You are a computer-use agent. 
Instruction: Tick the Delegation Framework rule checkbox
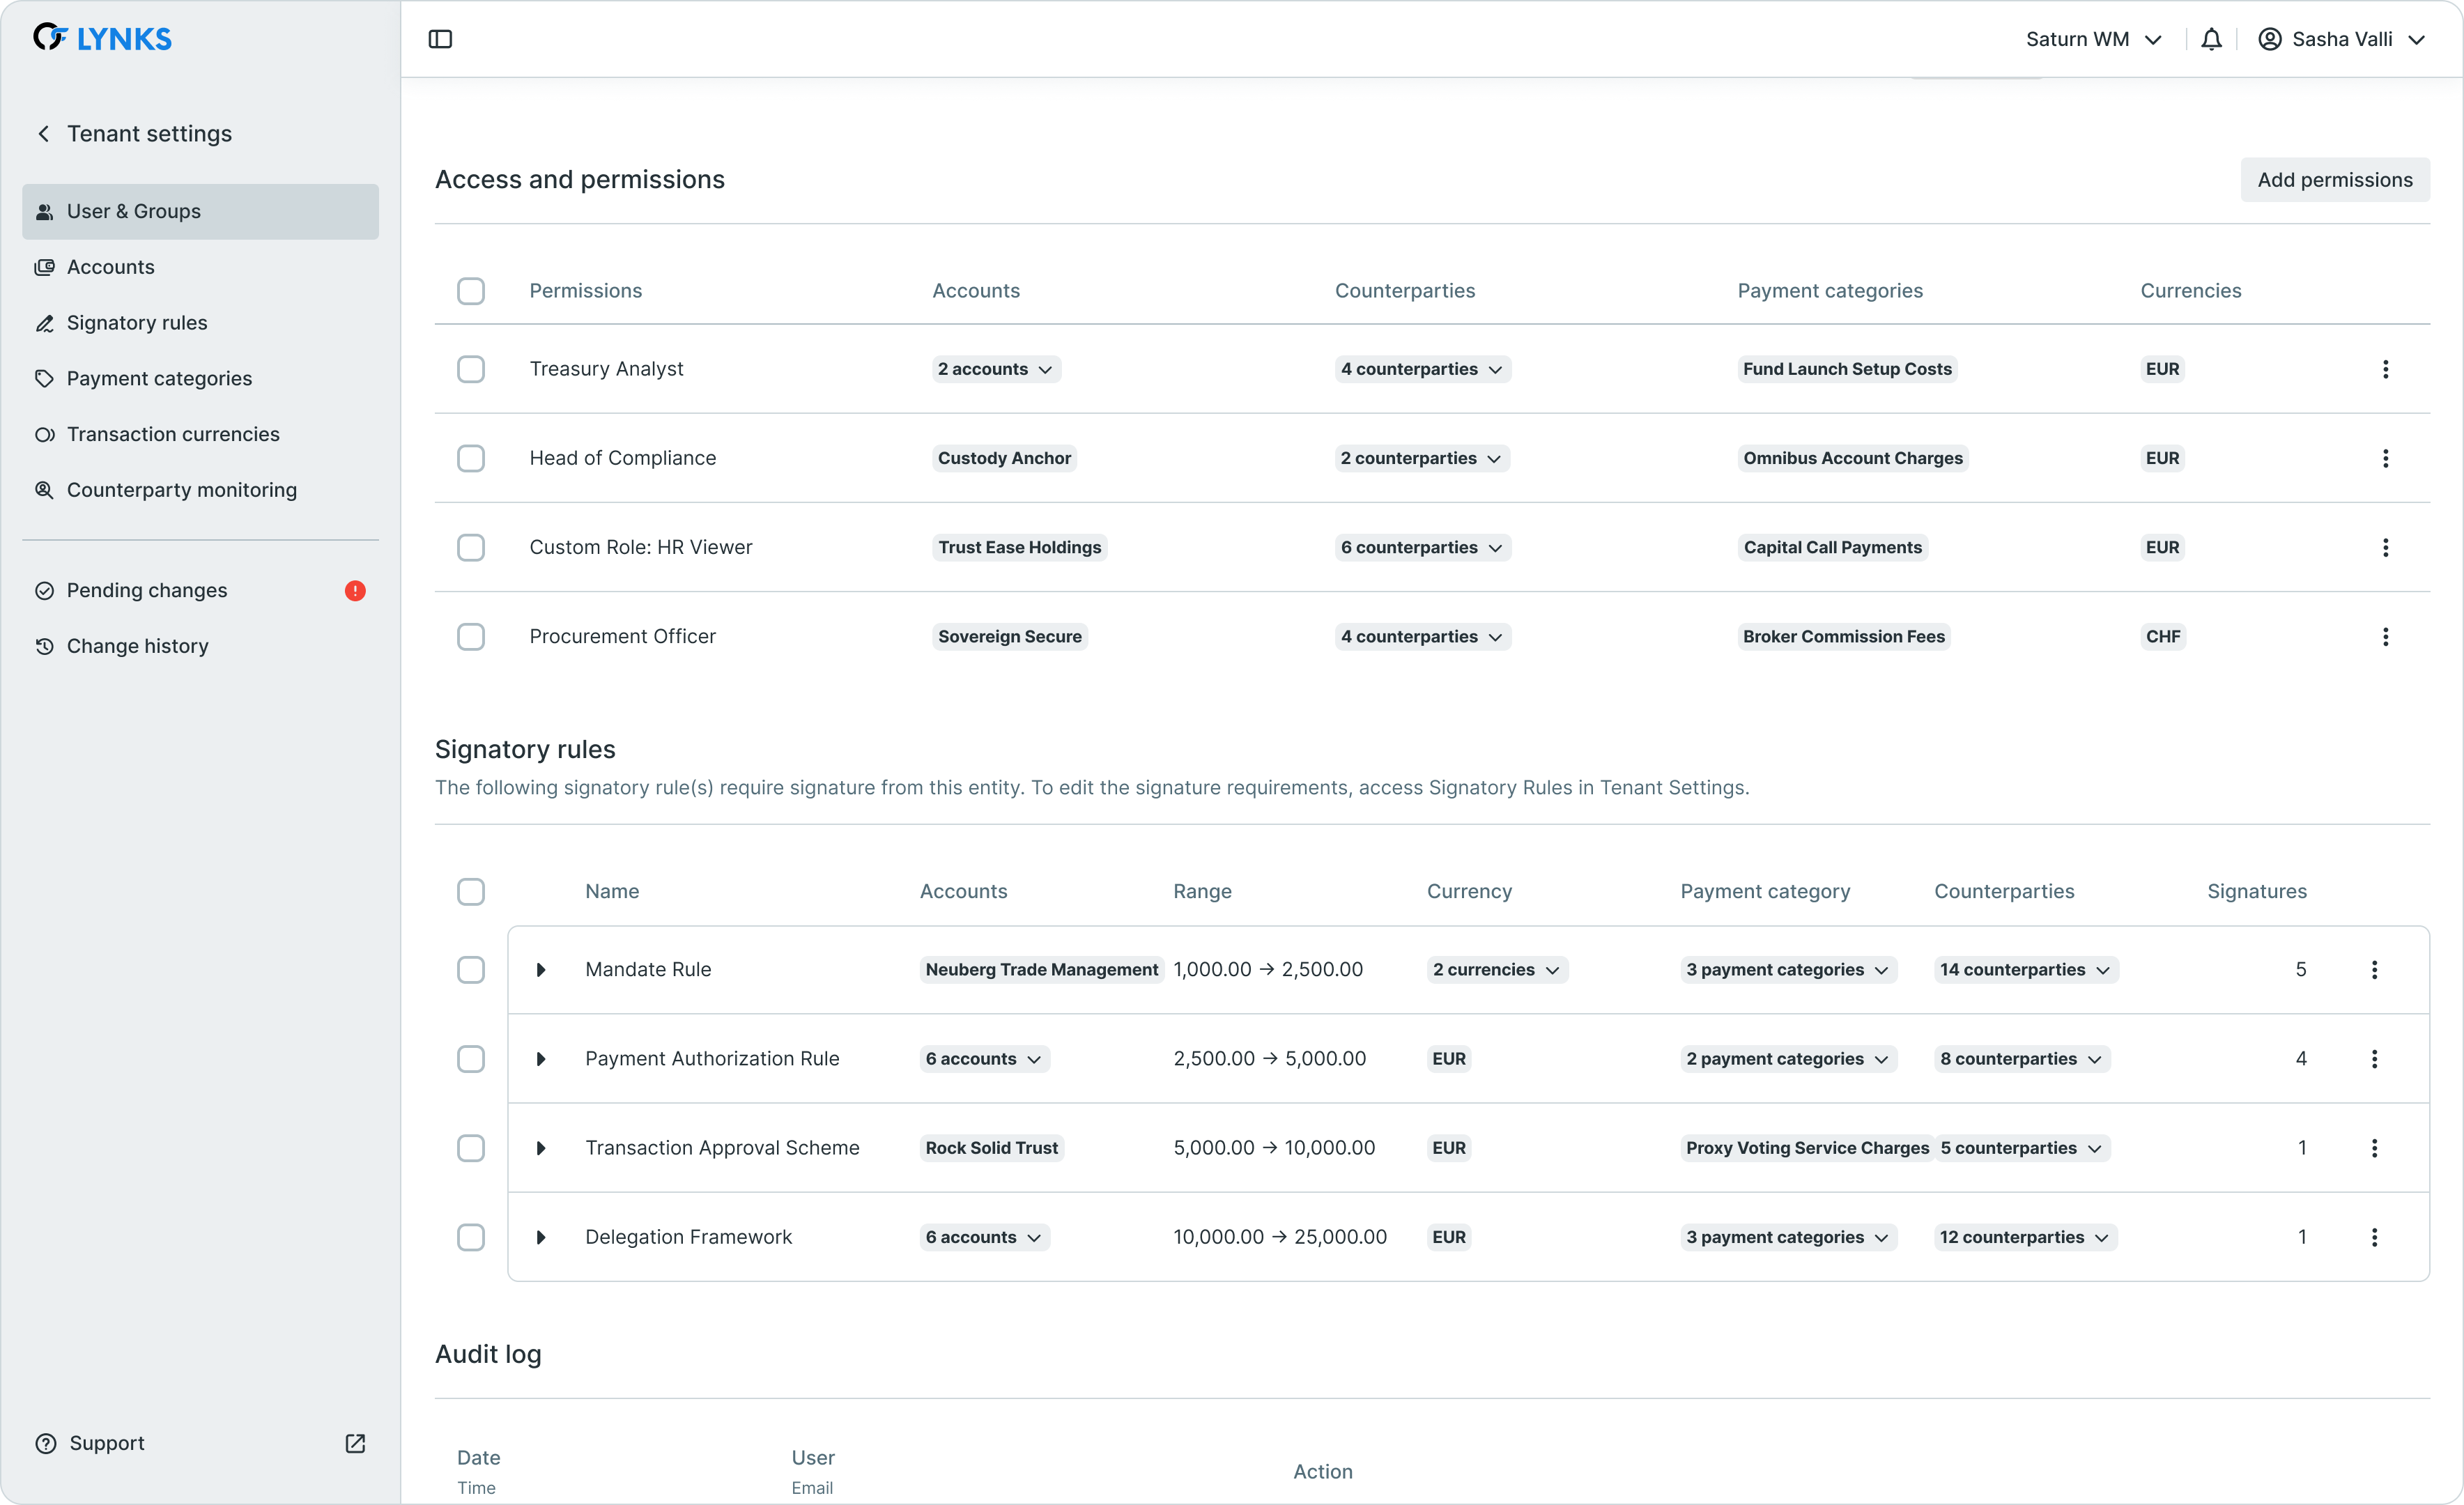click(471, 1237)
